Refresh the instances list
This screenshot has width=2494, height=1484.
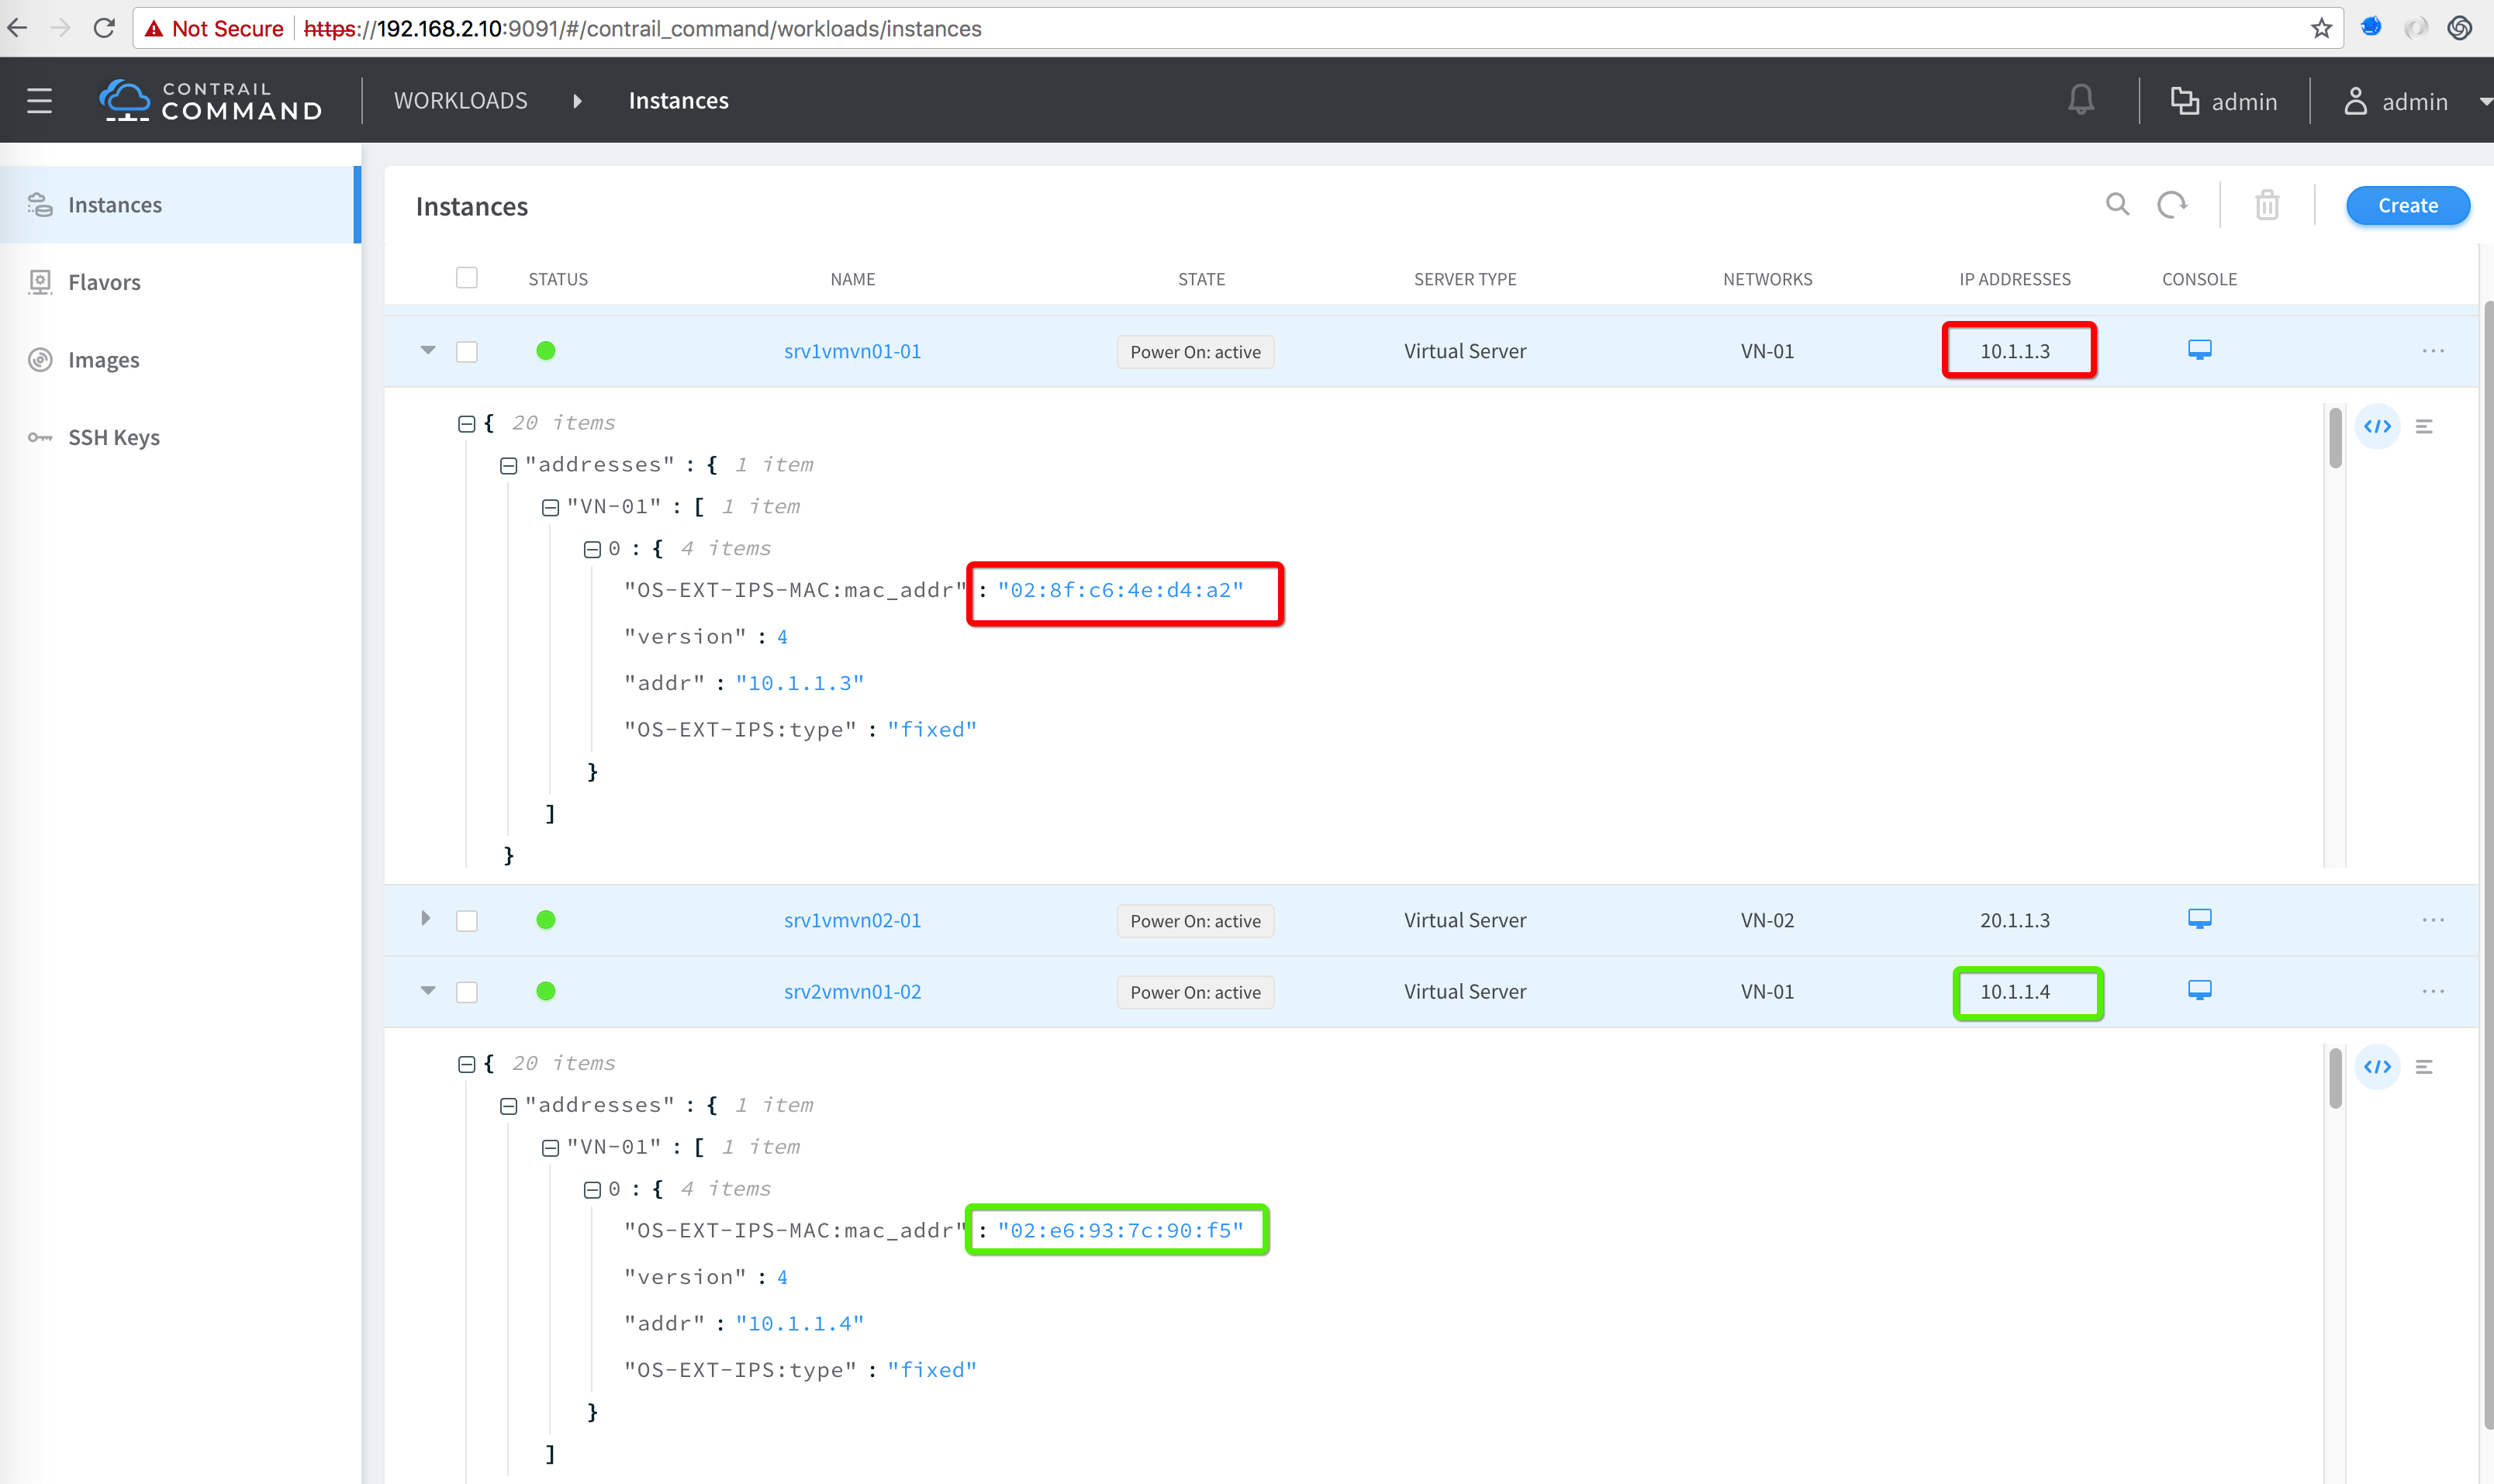coord(2171,205)
